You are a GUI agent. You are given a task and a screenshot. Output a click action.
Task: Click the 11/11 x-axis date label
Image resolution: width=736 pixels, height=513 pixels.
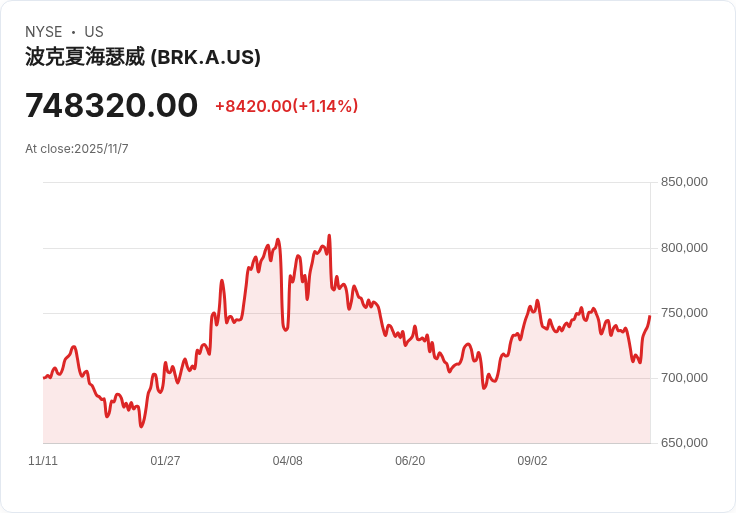point(43,461)
